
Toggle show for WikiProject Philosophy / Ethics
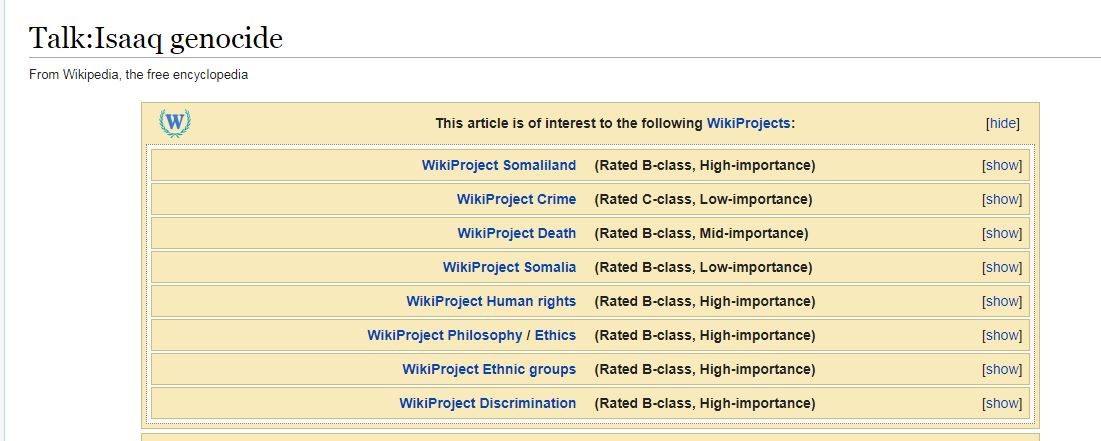click(1002, 336)
